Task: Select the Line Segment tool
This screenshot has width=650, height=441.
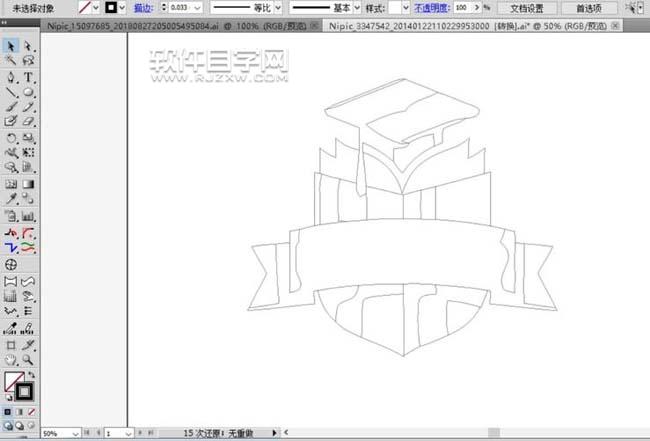Action: (11, 92)
